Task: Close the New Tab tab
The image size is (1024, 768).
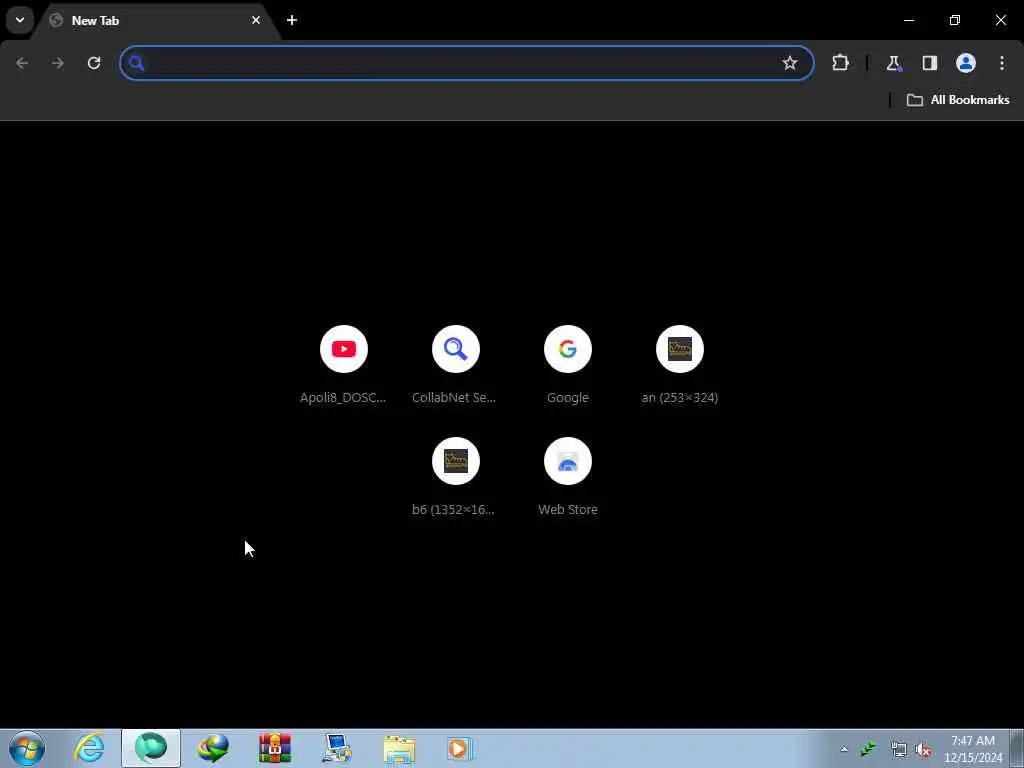Action: coord(256,20)
